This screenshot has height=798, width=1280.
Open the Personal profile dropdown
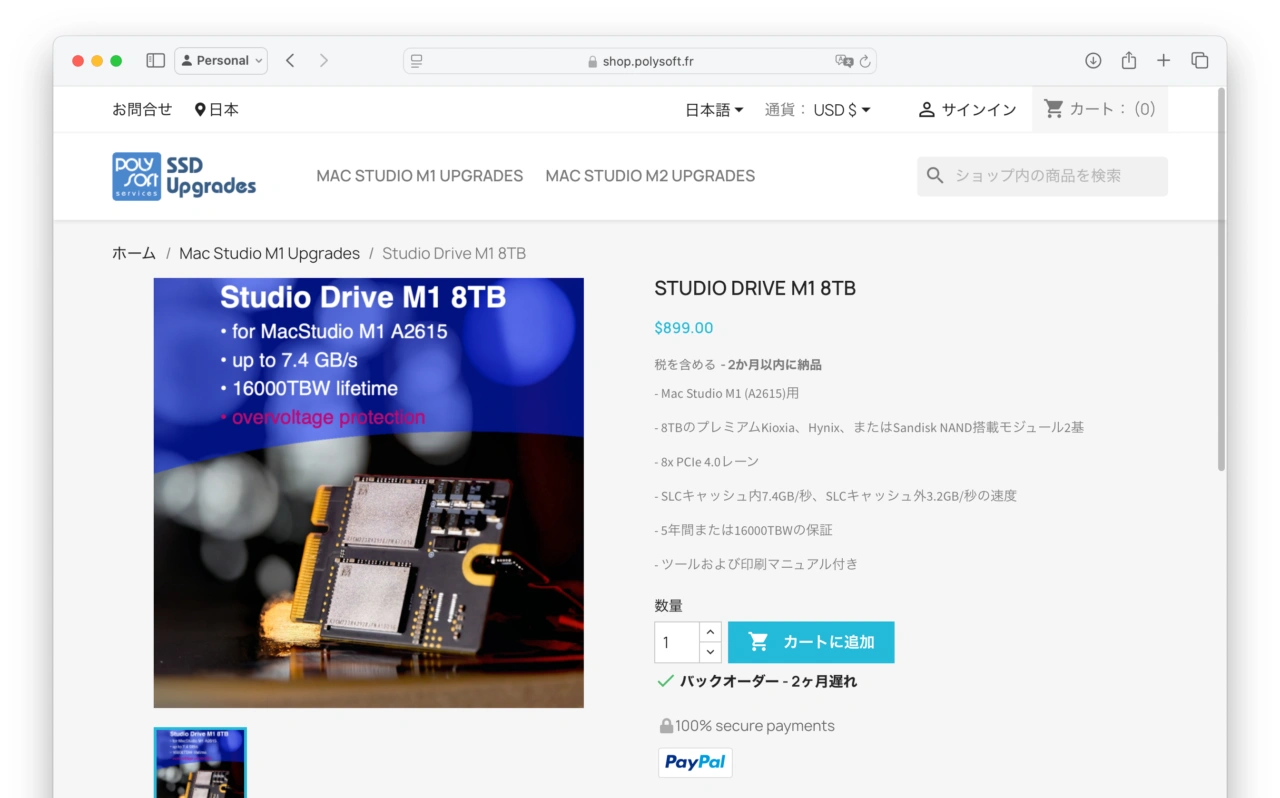221,61
